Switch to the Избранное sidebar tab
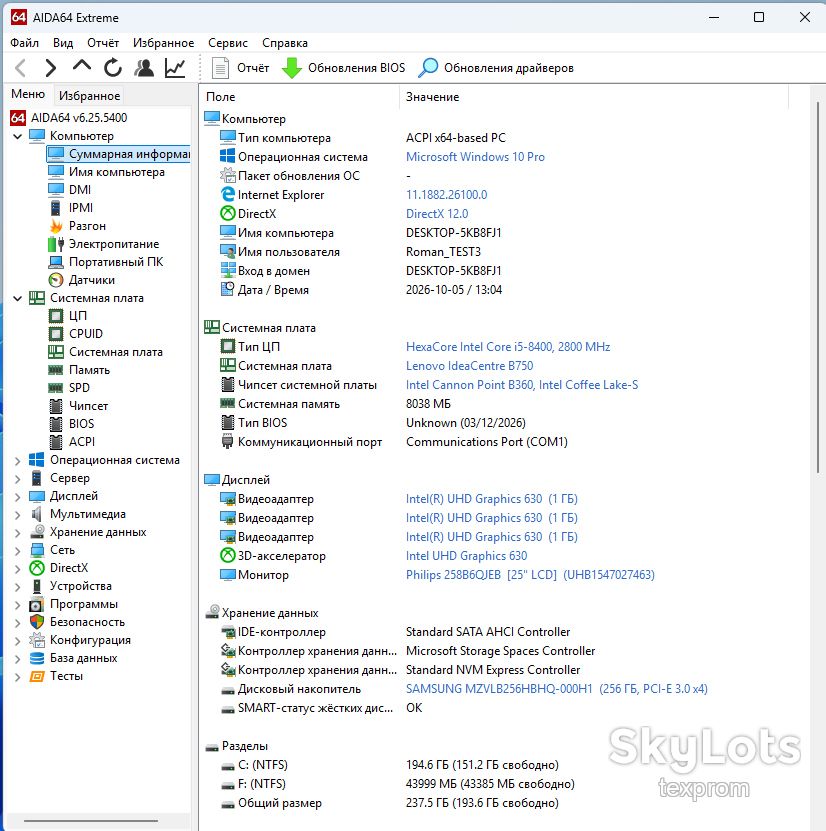The image size is (826, 831). pyautogui.click(x=90, y=96)
